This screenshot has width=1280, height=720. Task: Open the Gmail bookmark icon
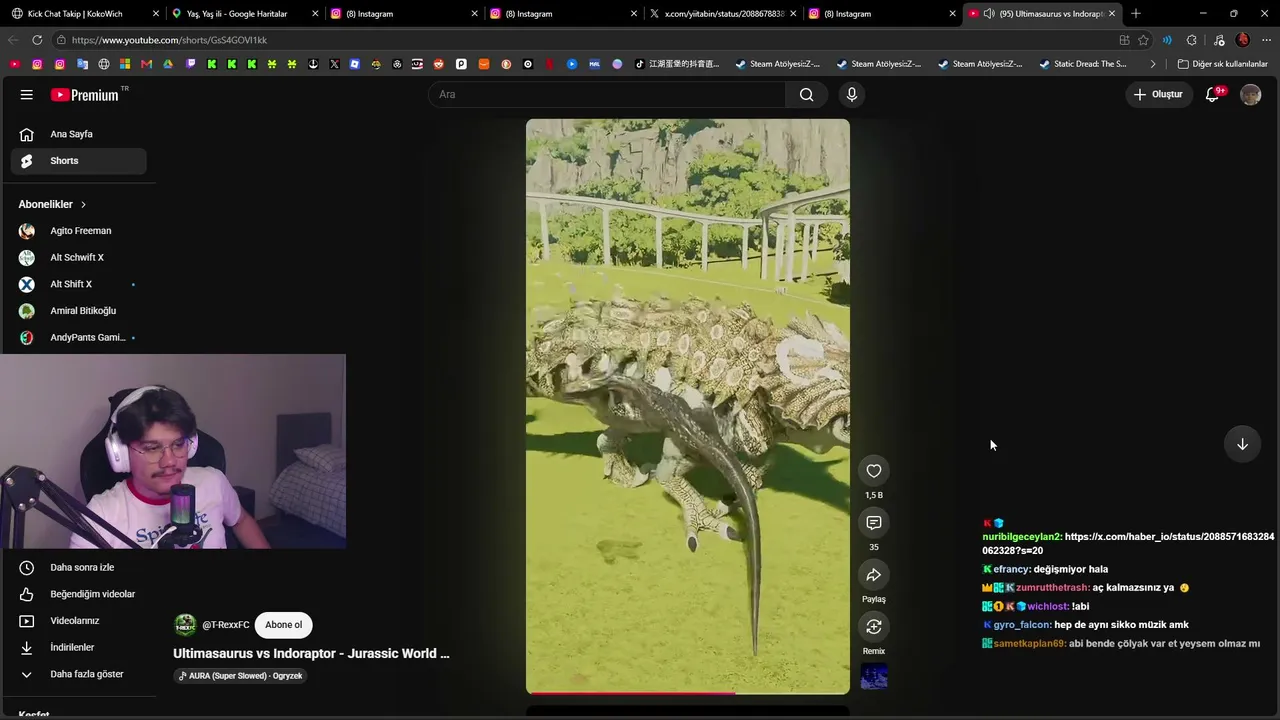tap(146, 64)
